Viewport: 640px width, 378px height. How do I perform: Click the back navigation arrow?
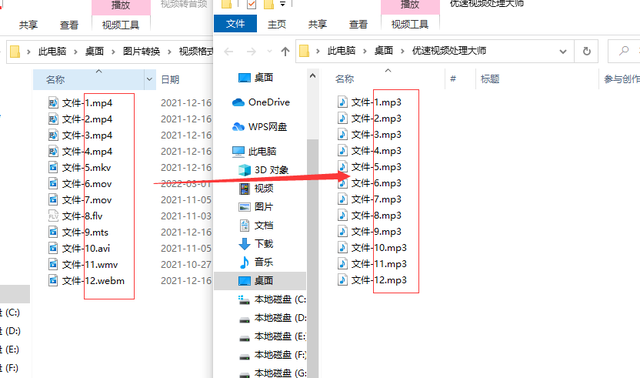coord(229,51)
